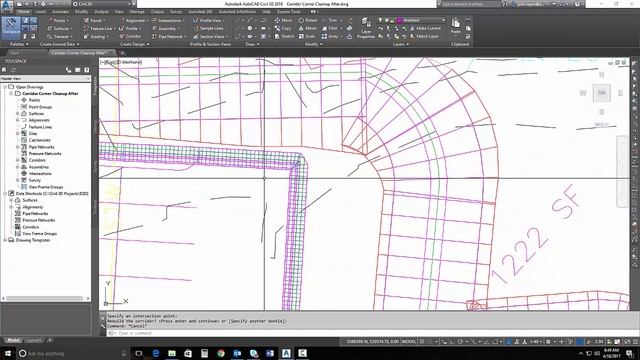Expand the Layers panel title
Image resolution: width=640 pixels, height=360 pixels.
click(x=401, y=44)
